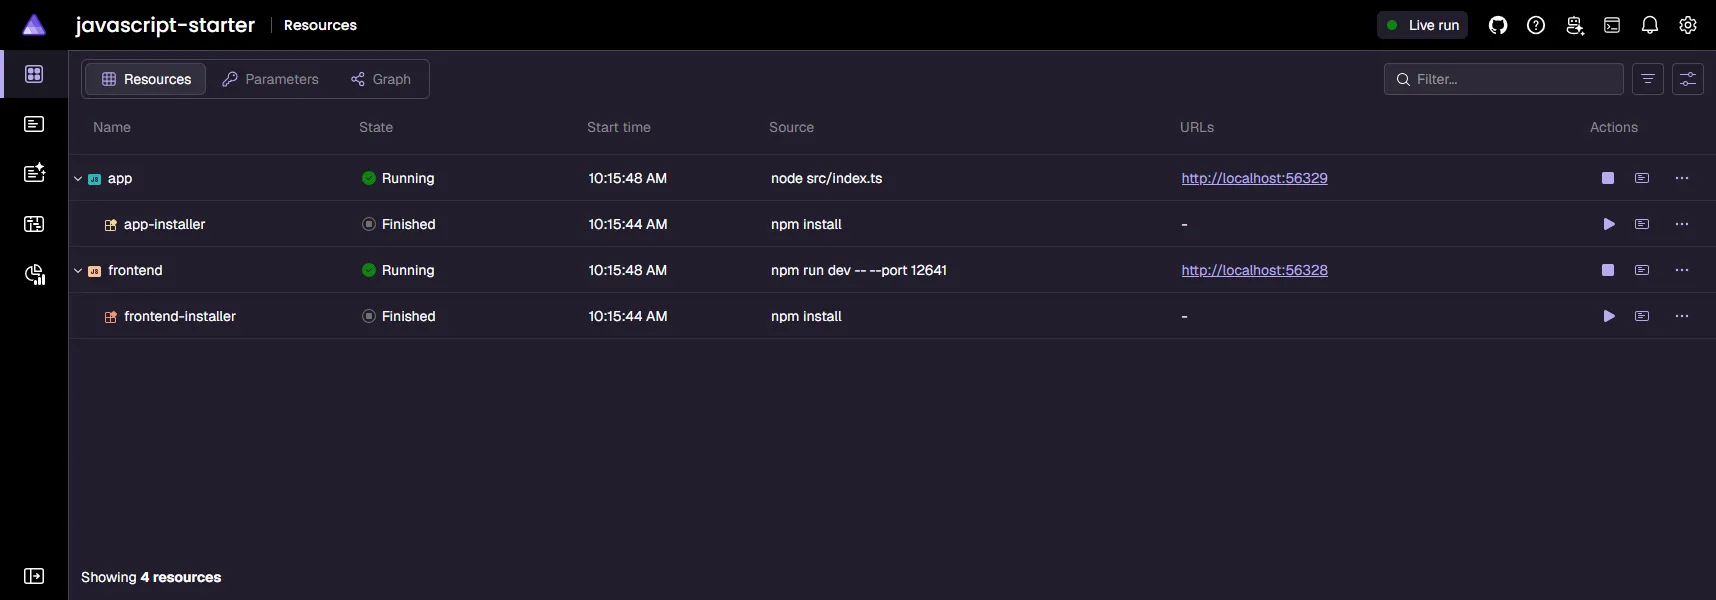Click the Running state of frontend
Viewport: 1716px width, 600px height.
pos(398,270)
